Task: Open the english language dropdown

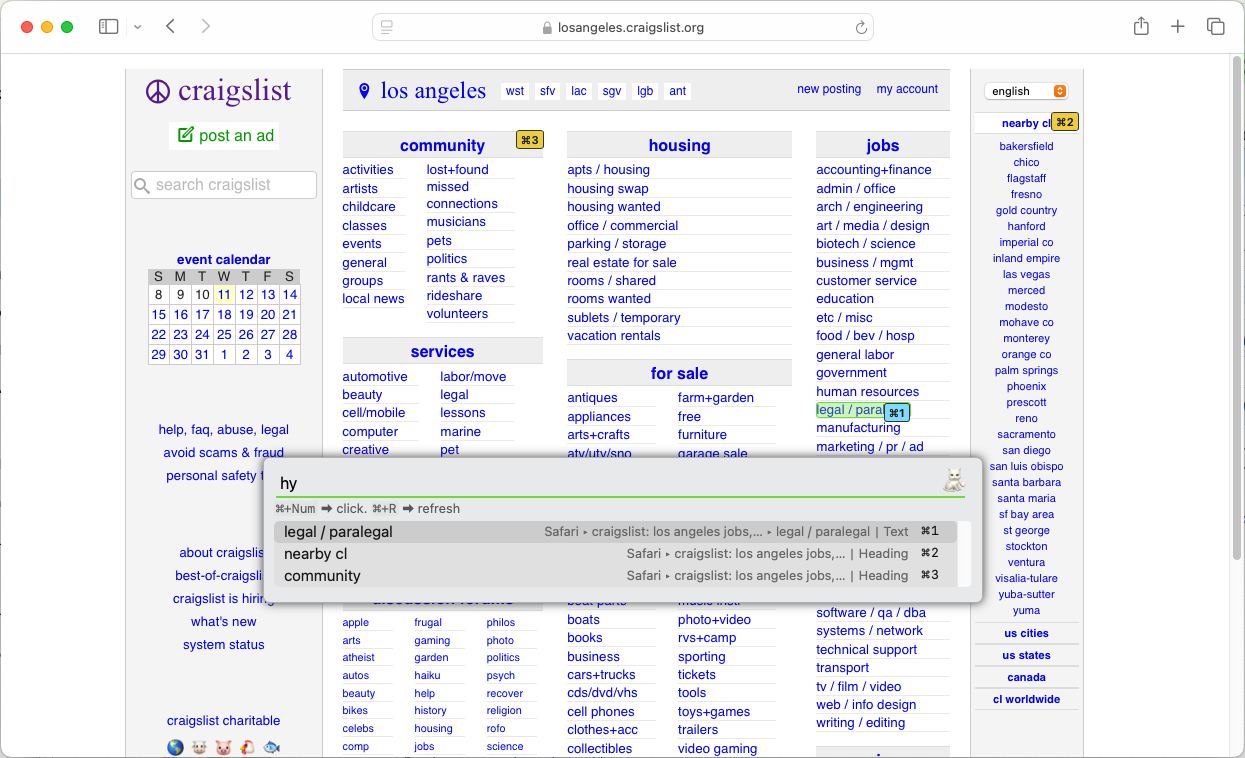Action: point(1026,91)
